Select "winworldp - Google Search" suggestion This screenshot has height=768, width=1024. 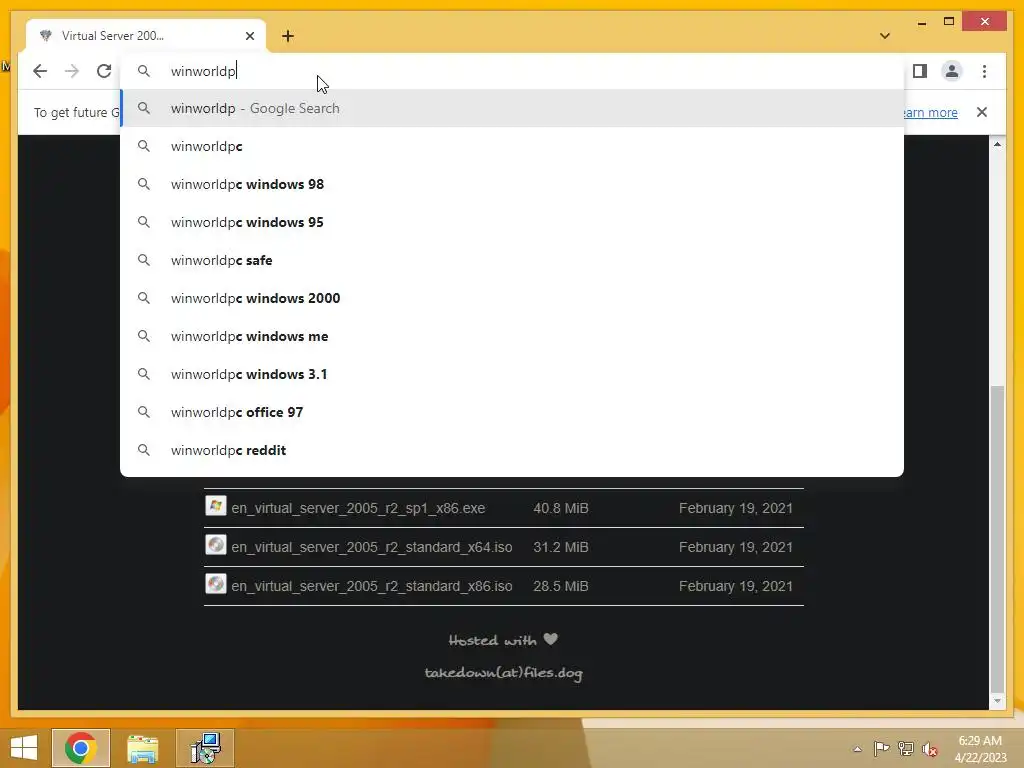[x=512, y=108]
